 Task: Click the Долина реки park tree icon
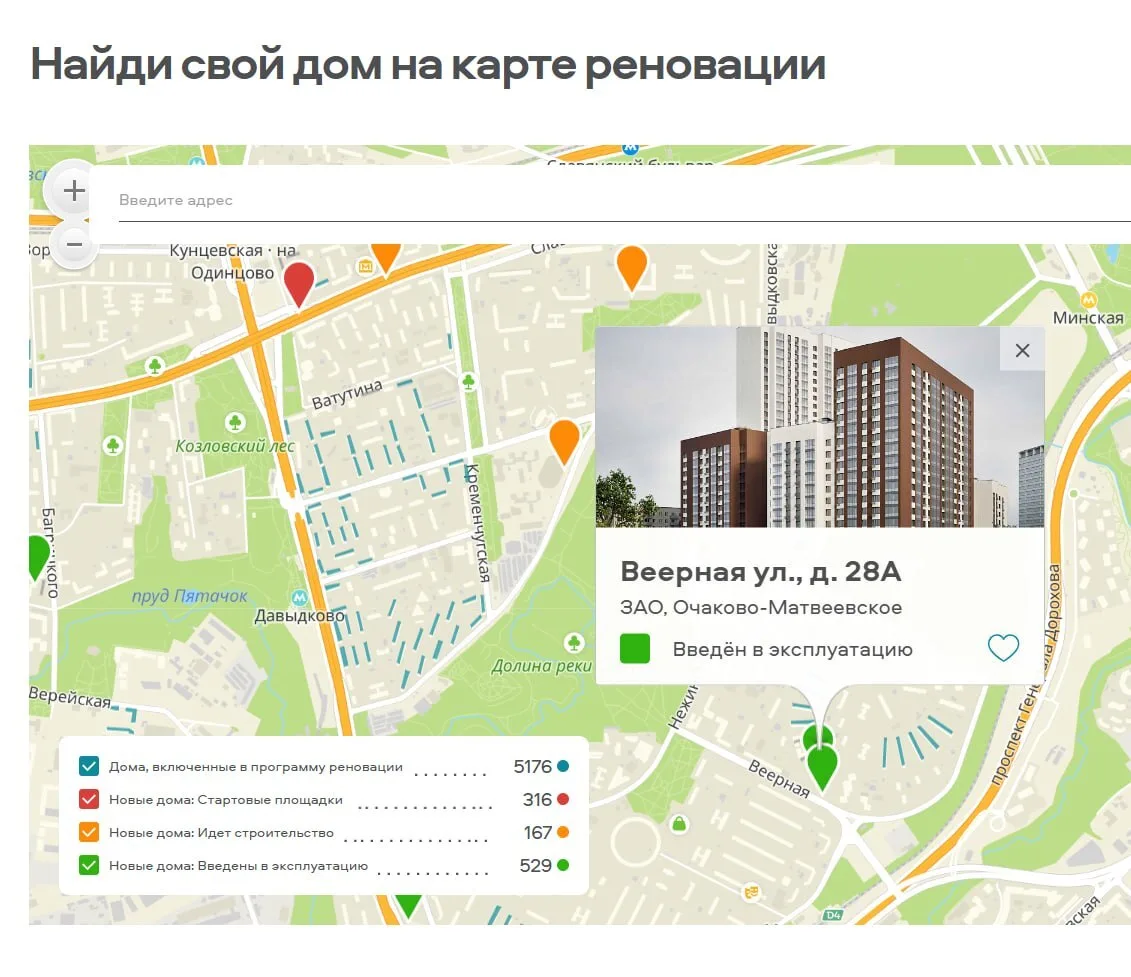tap(573, 642)
